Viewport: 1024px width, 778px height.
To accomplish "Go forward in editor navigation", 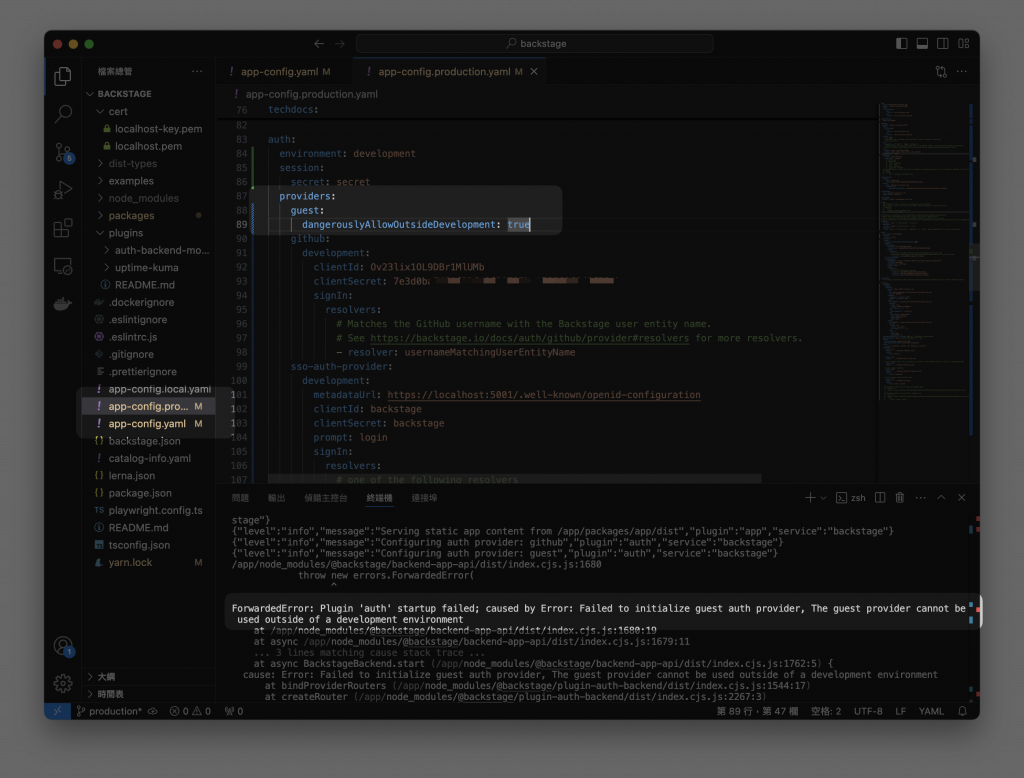I will (340, 44).
